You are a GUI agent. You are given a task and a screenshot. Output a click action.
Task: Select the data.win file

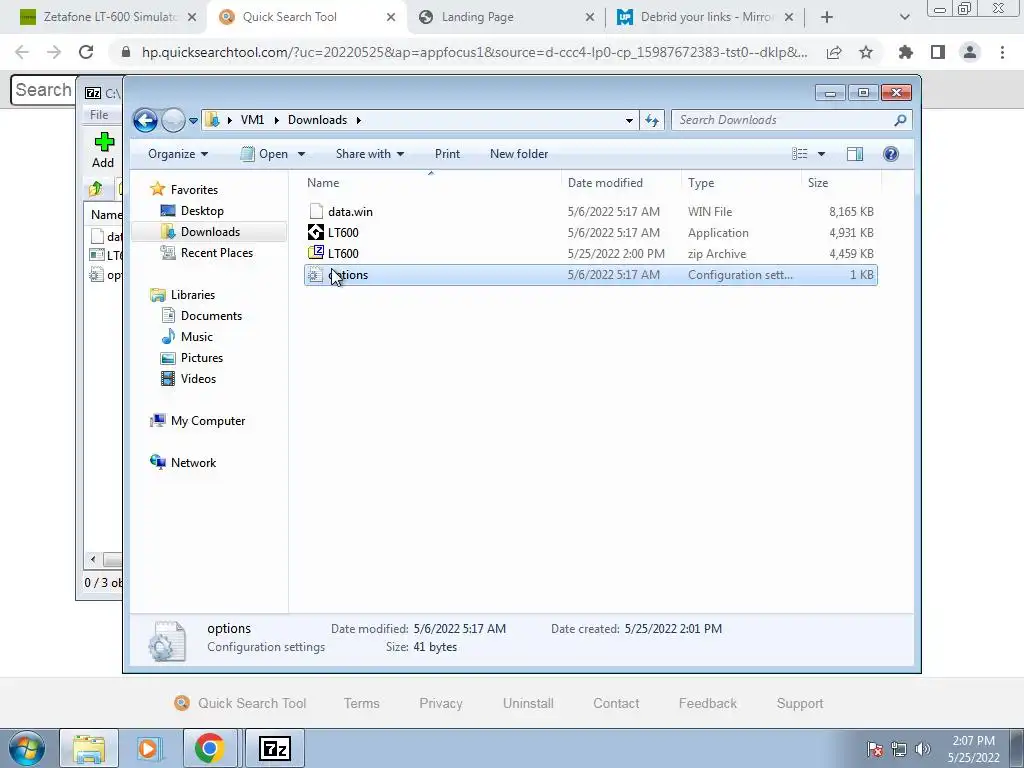[x=590, y=212]
